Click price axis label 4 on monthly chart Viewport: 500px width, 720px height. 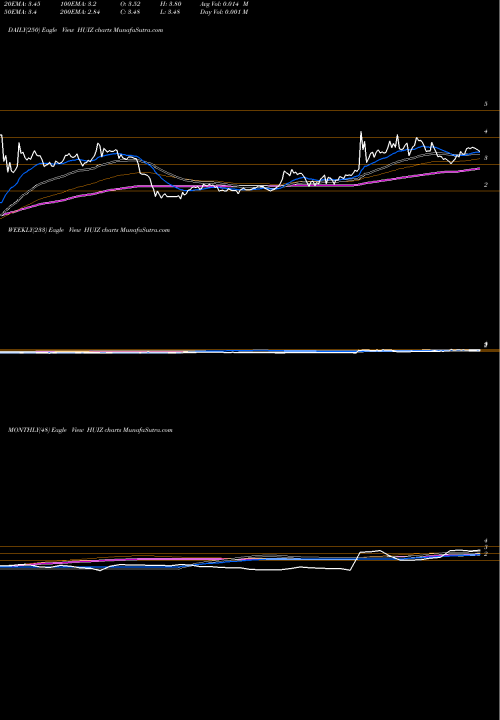(x=485, y=542)
